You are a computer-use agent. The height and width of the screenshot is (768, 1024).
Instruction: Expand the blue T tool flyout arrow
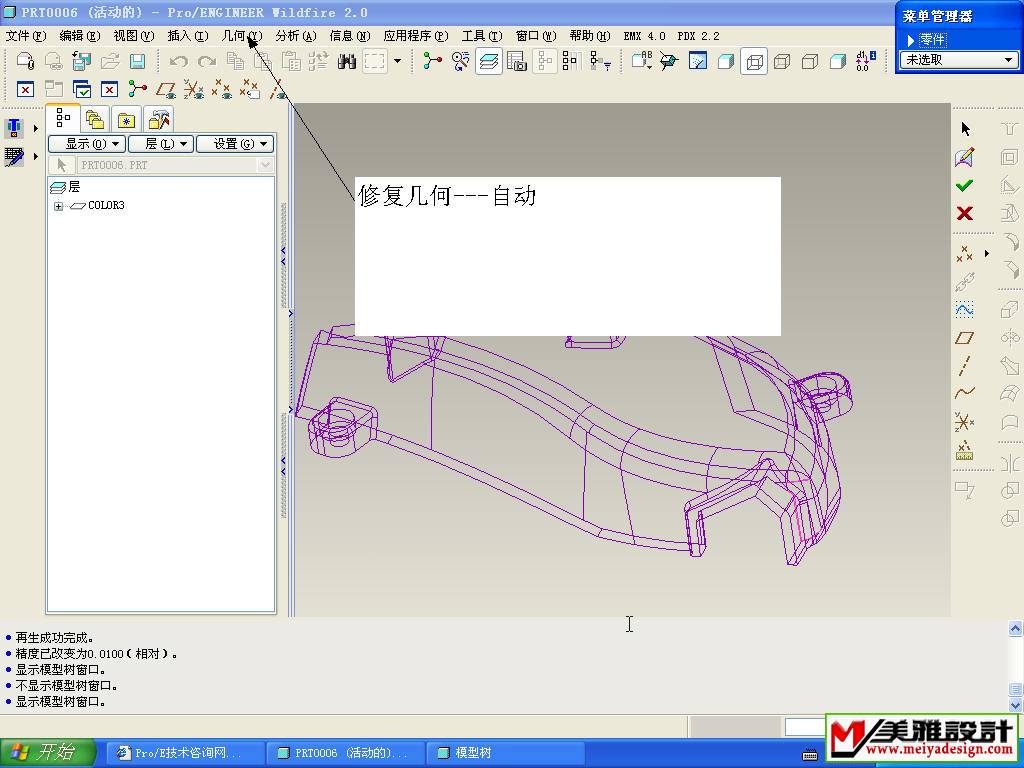point(36,129)
